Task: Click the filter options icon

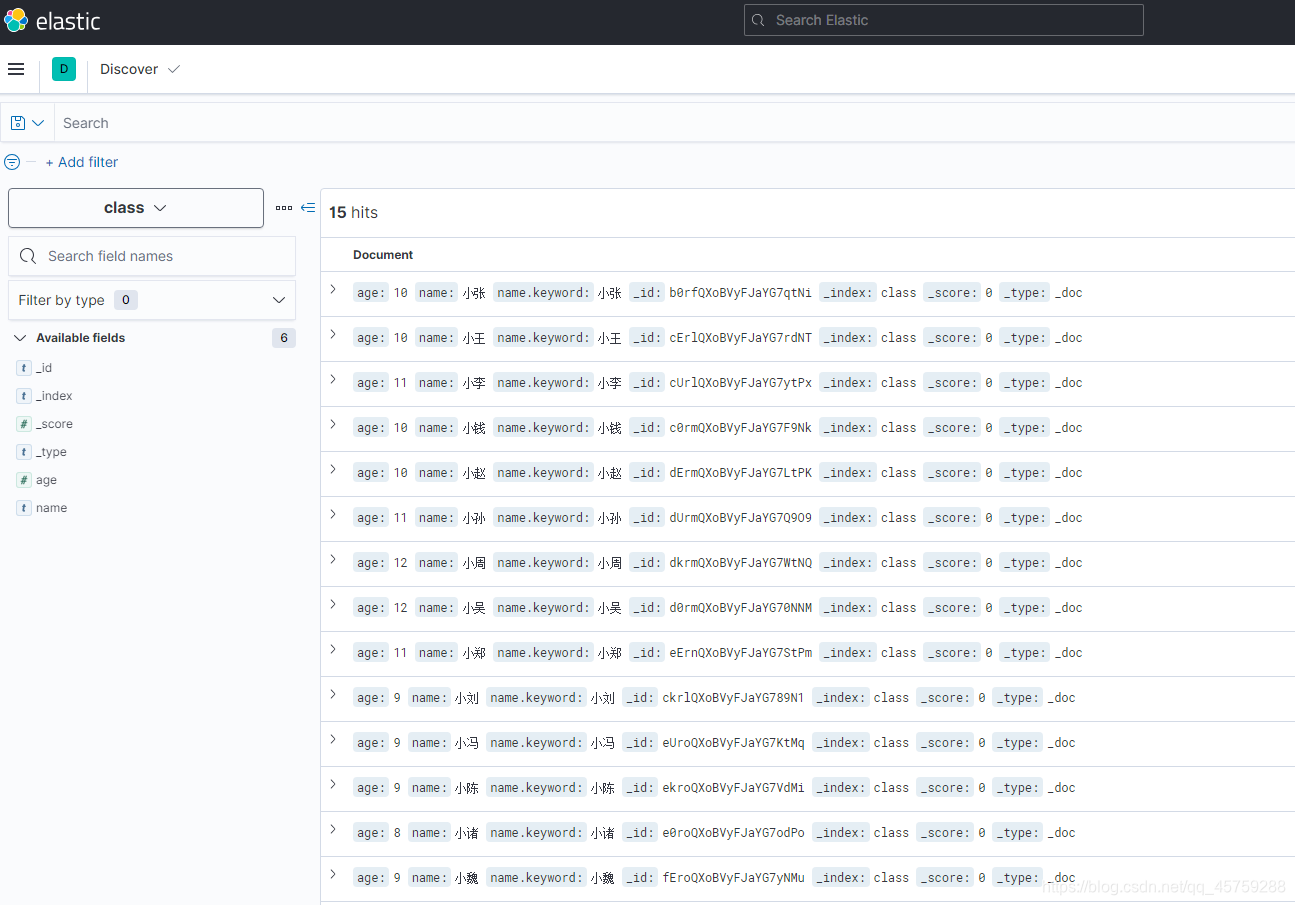Action: click(x=12, y=162)
